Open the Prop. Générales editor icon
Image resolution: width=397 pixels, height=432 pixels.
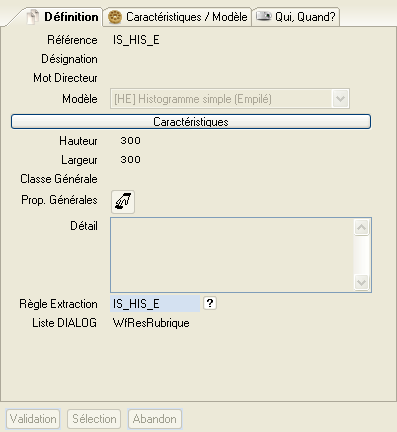coord(123,202)
